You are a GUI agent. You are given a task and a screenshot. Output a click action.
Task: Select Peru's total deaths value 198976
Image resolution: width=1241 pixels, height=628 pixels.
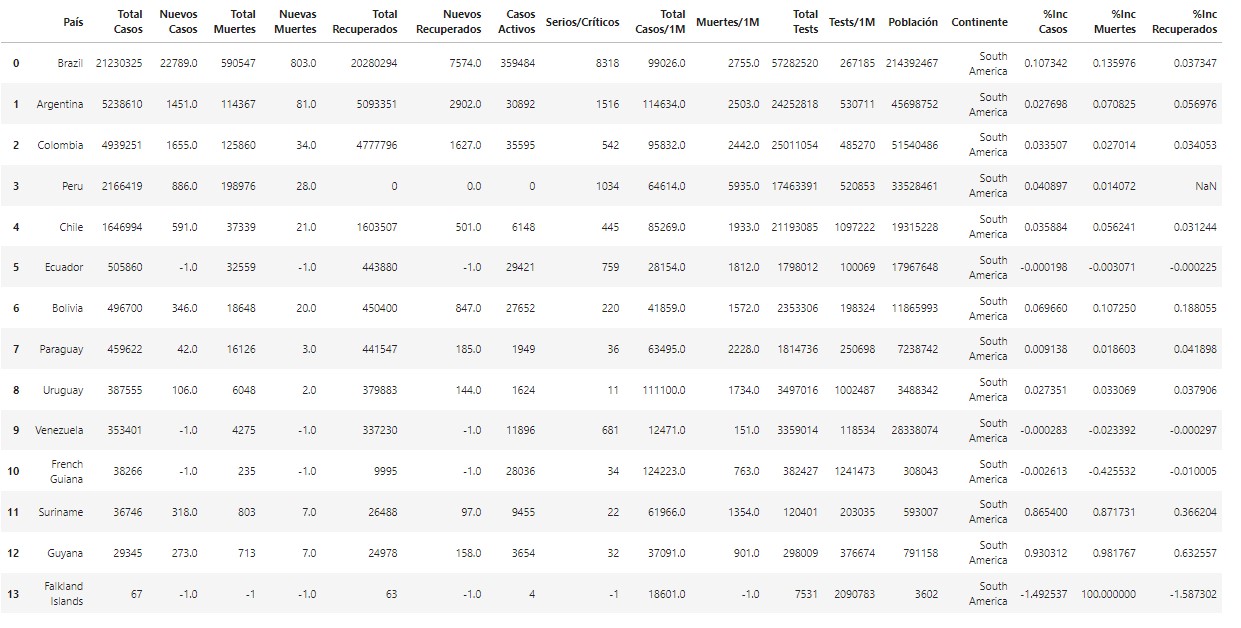[239, 186]
